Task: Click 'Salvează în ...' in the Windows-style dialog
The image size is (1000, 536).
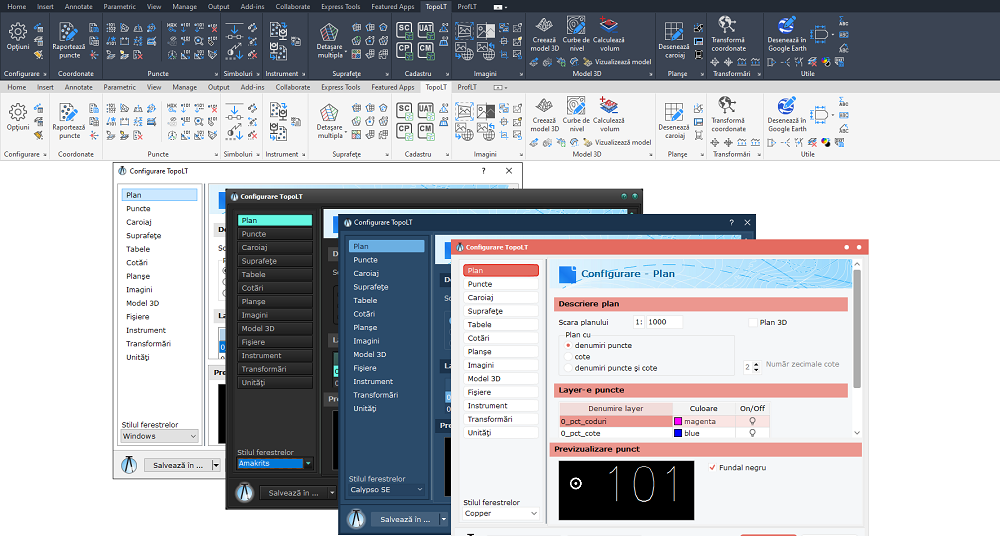Action: click(x=178, y=465)
